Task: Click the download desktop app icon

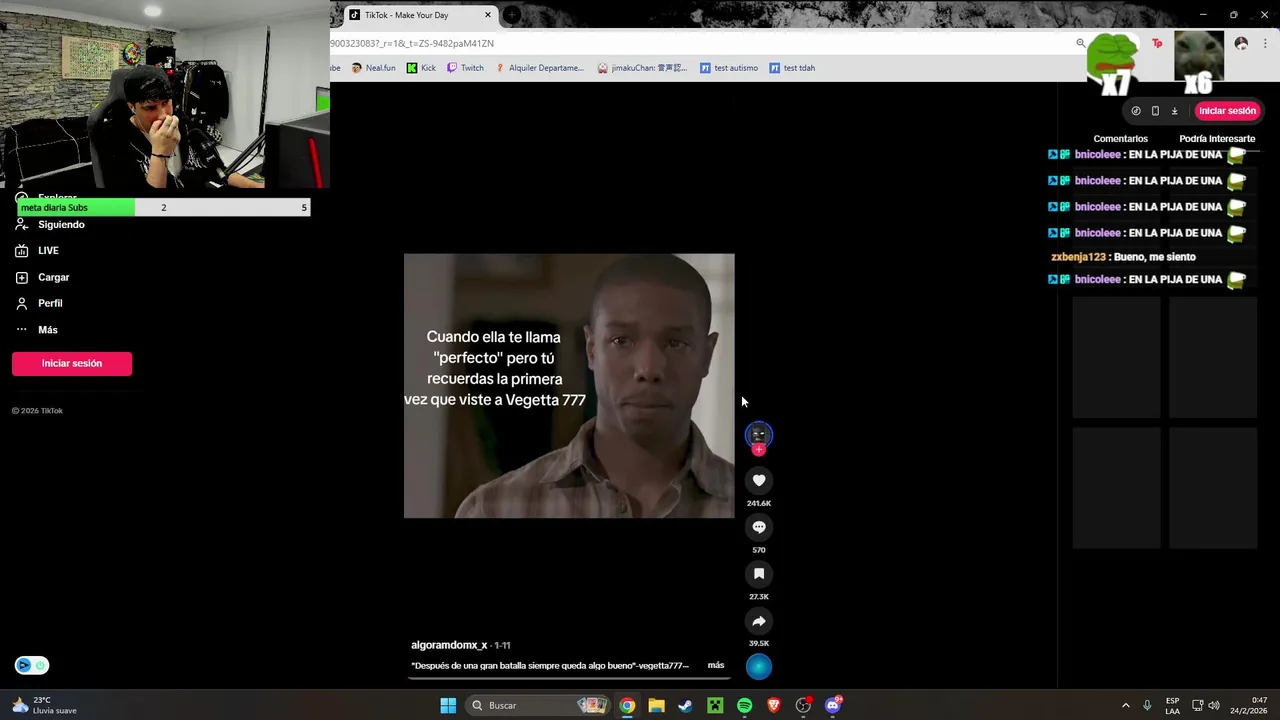Action: 1174,111
